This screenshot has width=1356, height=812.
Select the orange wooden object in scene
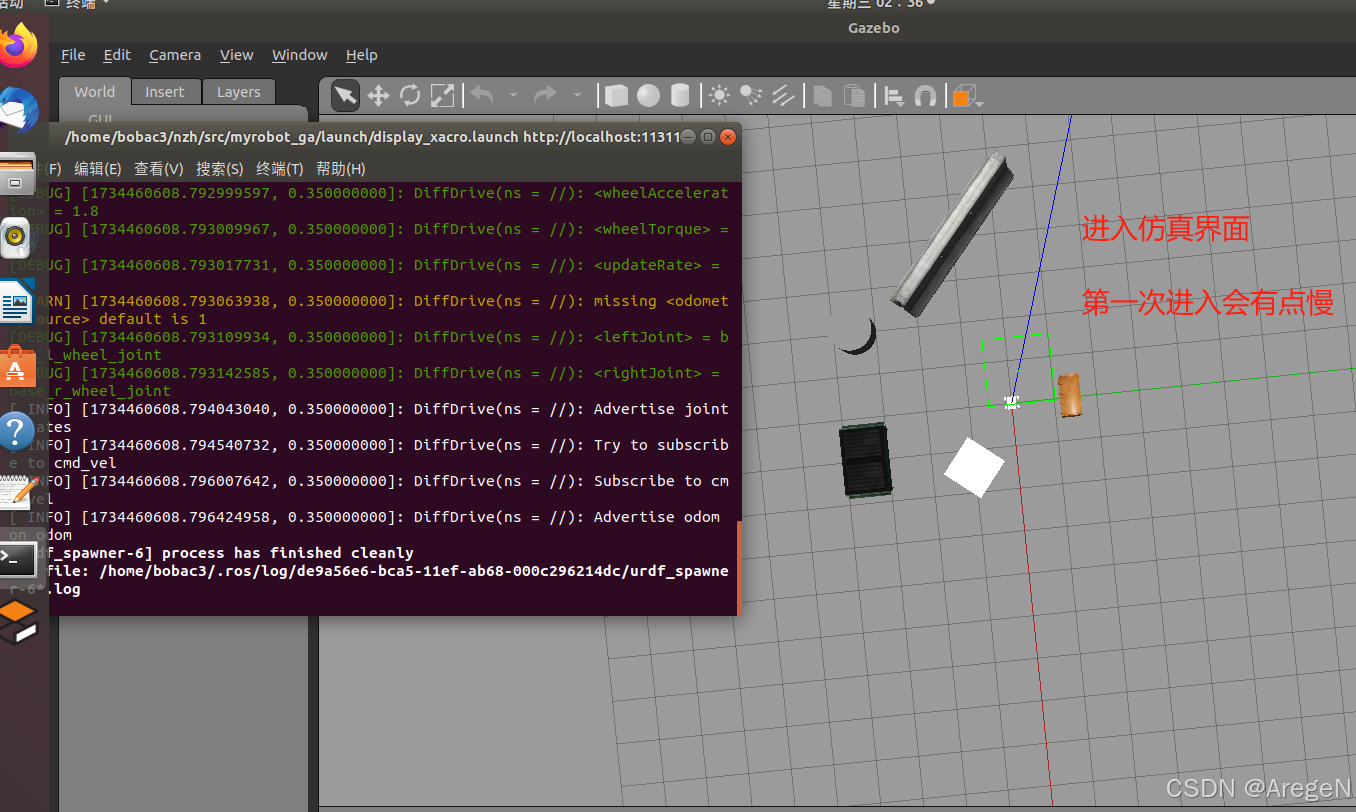(1070, 394)
